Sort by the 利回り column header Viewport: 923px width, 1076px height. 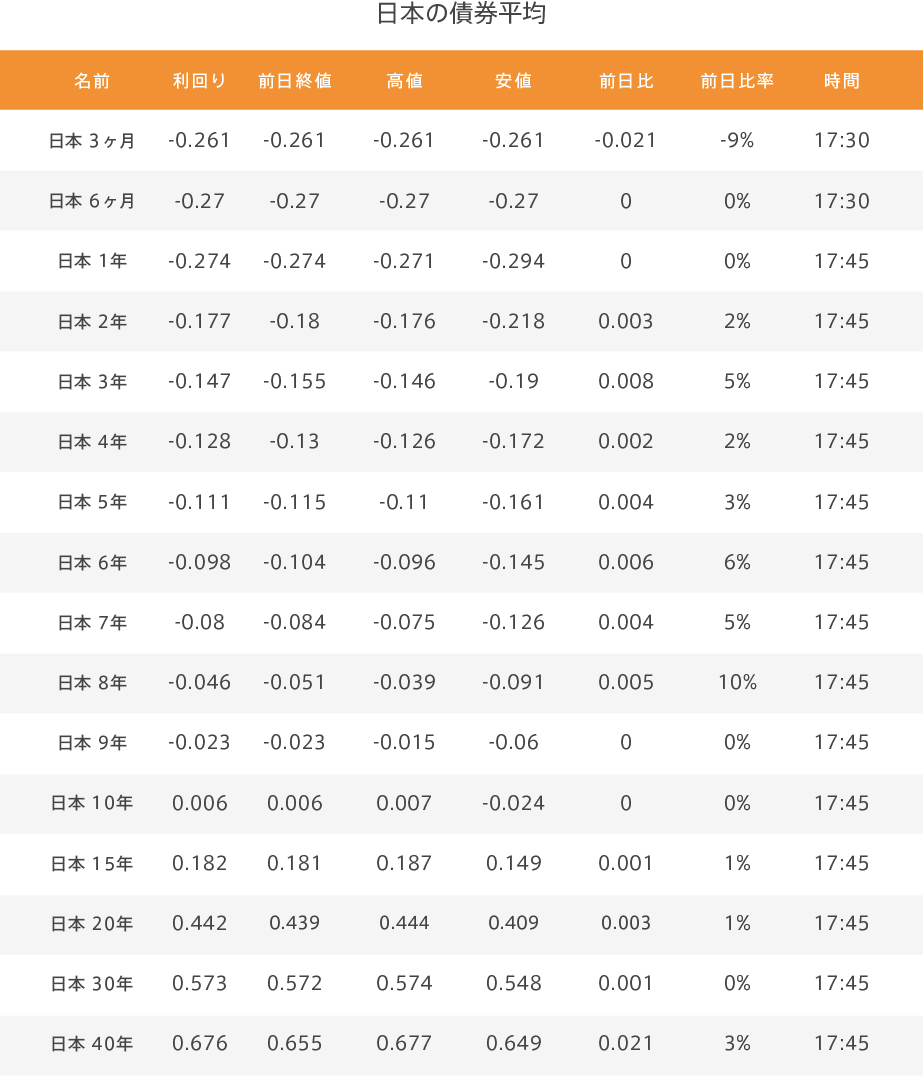(x=199, y=81)
